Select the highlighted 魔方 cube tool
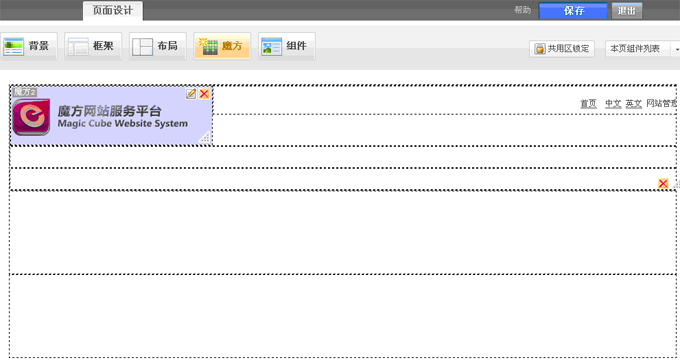Image resolution: width=680 pixels, height=360 pixels. [222, 46]
